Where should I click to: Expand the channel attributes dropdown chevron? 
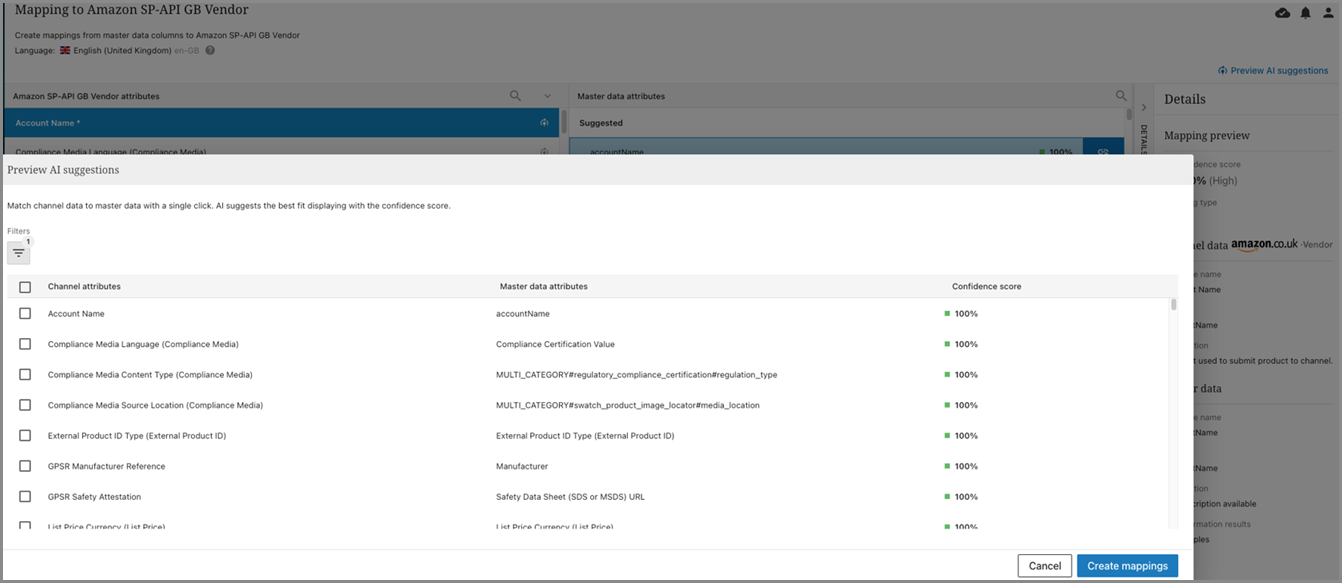(547, 96)
